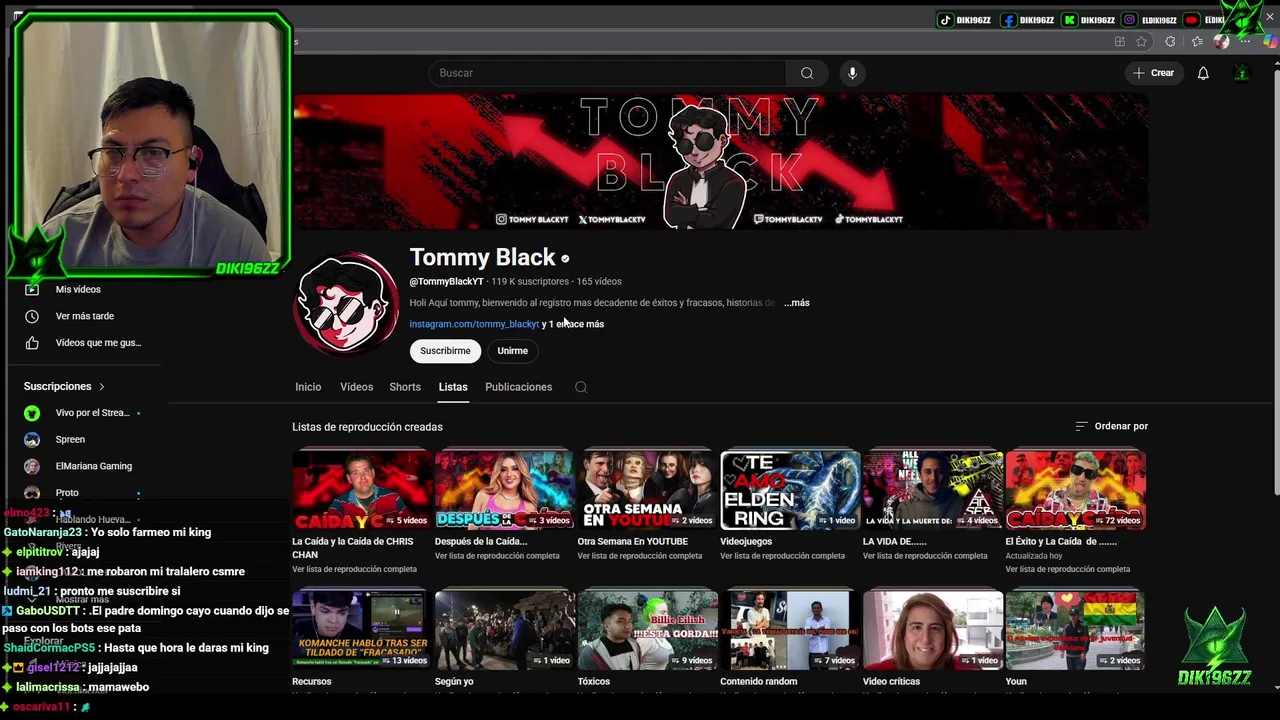Open the notifications bell
This screenshot has width=1280, height=720.
tap(1203, 73)
